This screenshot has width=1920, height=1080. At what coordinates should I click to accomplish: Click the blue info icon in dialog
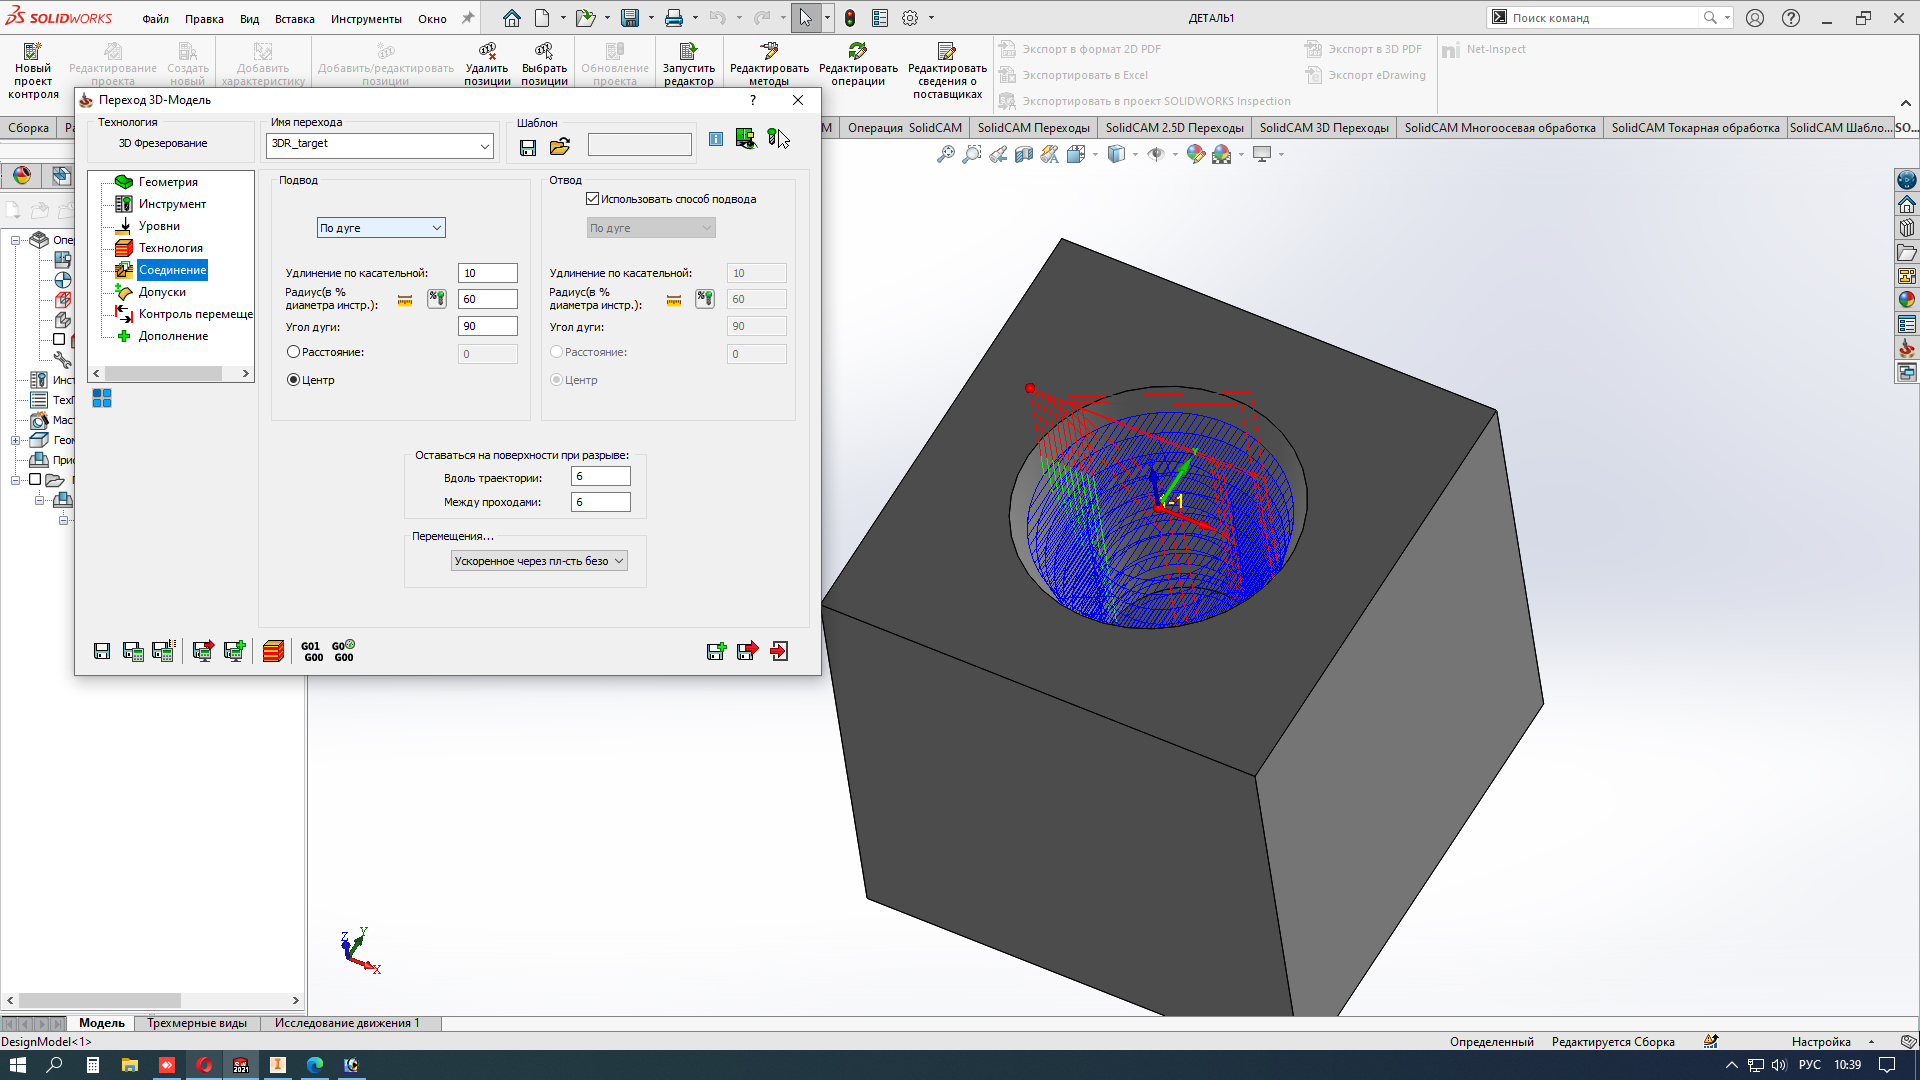click(x=716, y=139)
